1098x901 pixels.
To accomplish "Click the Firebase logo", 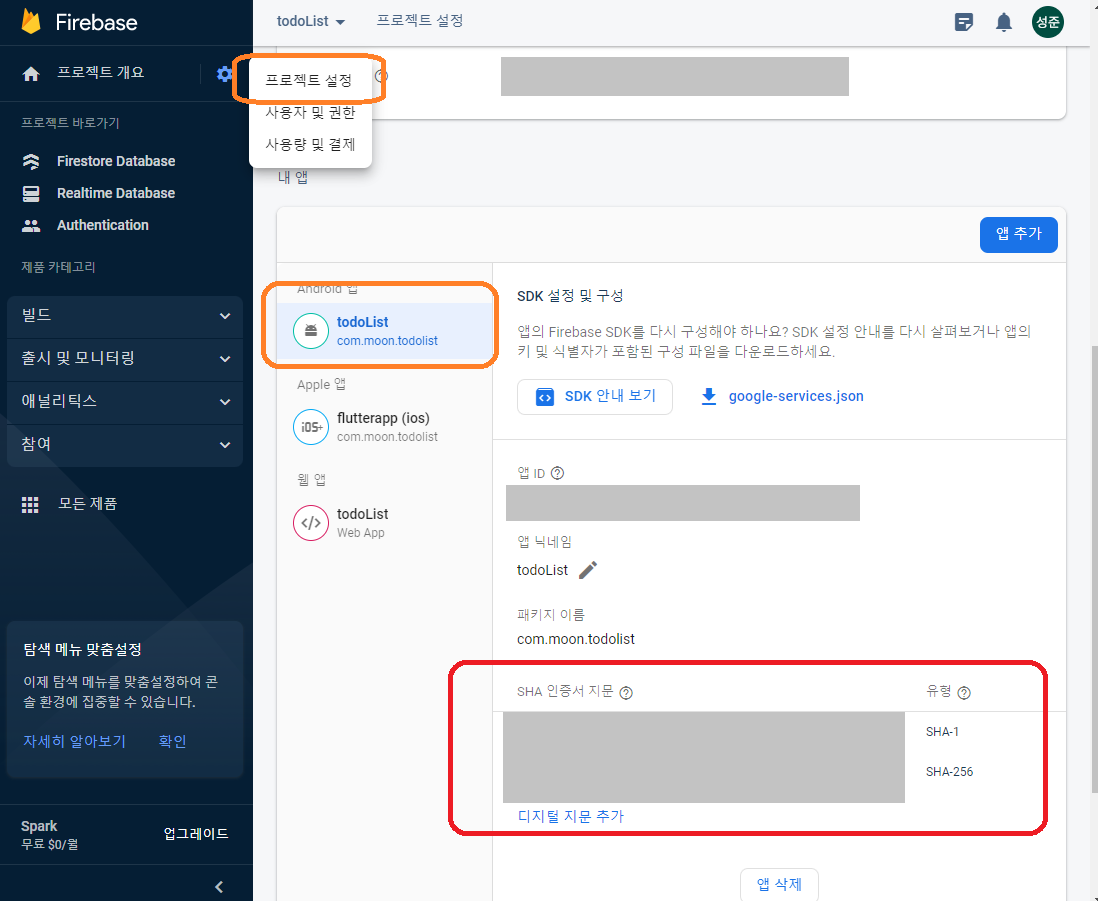I will 79,22.
